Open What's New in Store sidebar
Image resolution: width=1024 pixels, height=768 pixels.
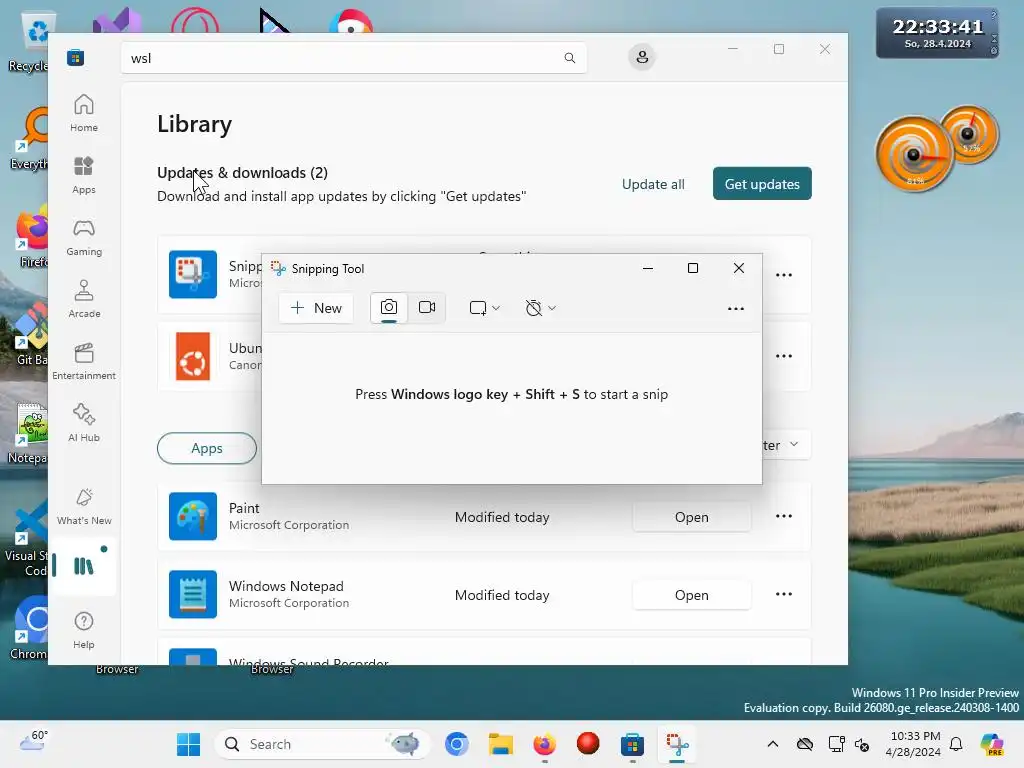(x=84, y=506)
